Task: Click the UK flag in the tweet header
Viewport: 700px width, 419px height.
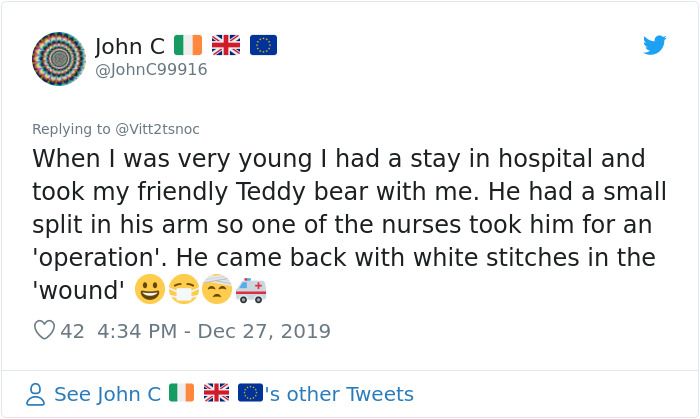Action: click(226, 45)
